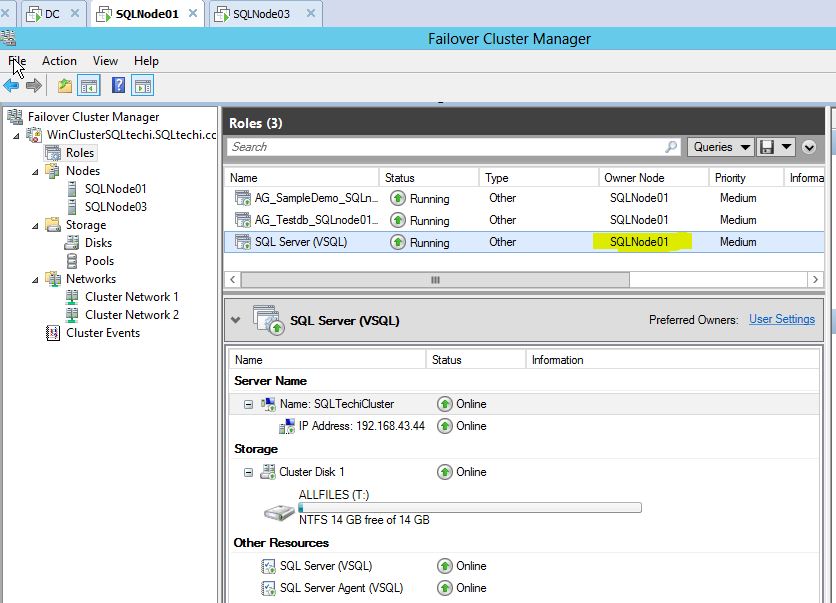Click the Cluster Network 1 icon in the tree

(71, 297)
